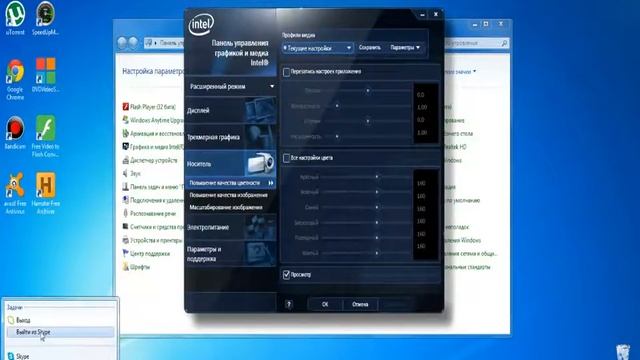Minimize the Intel graphics panel window

(422, 14)
